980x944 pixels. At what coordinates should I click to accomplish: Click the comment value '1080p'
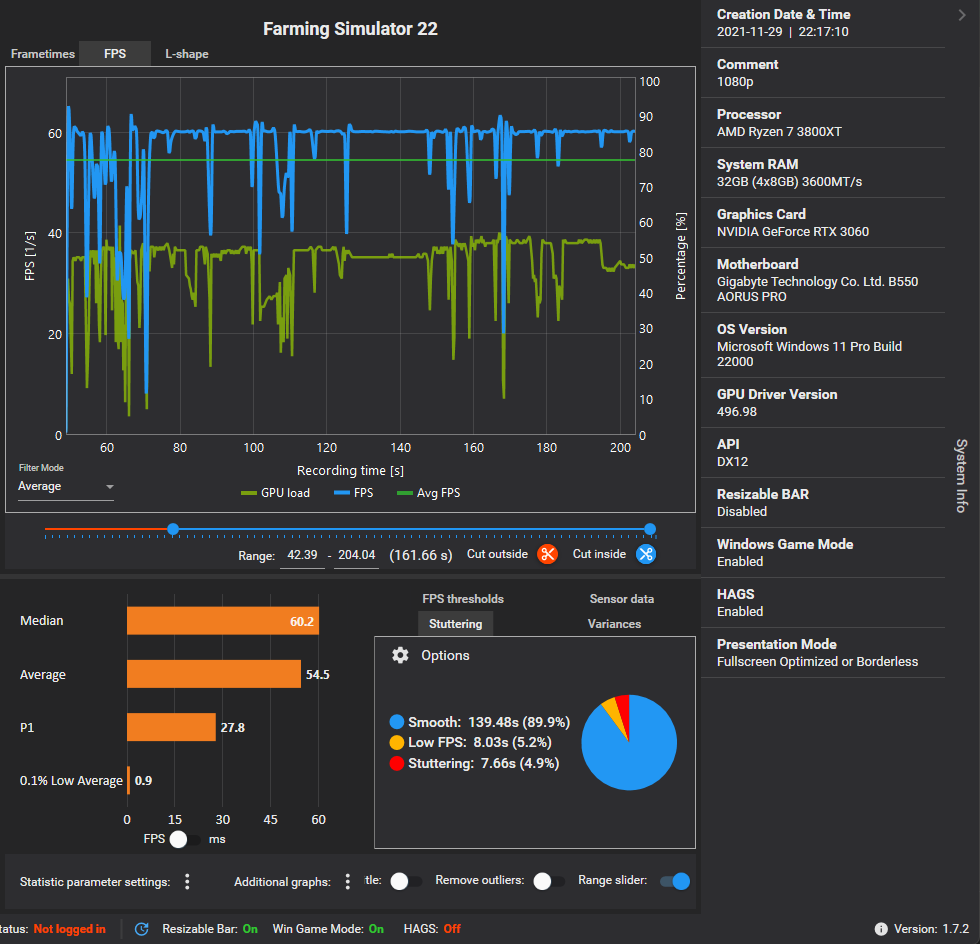coord(735,82)
